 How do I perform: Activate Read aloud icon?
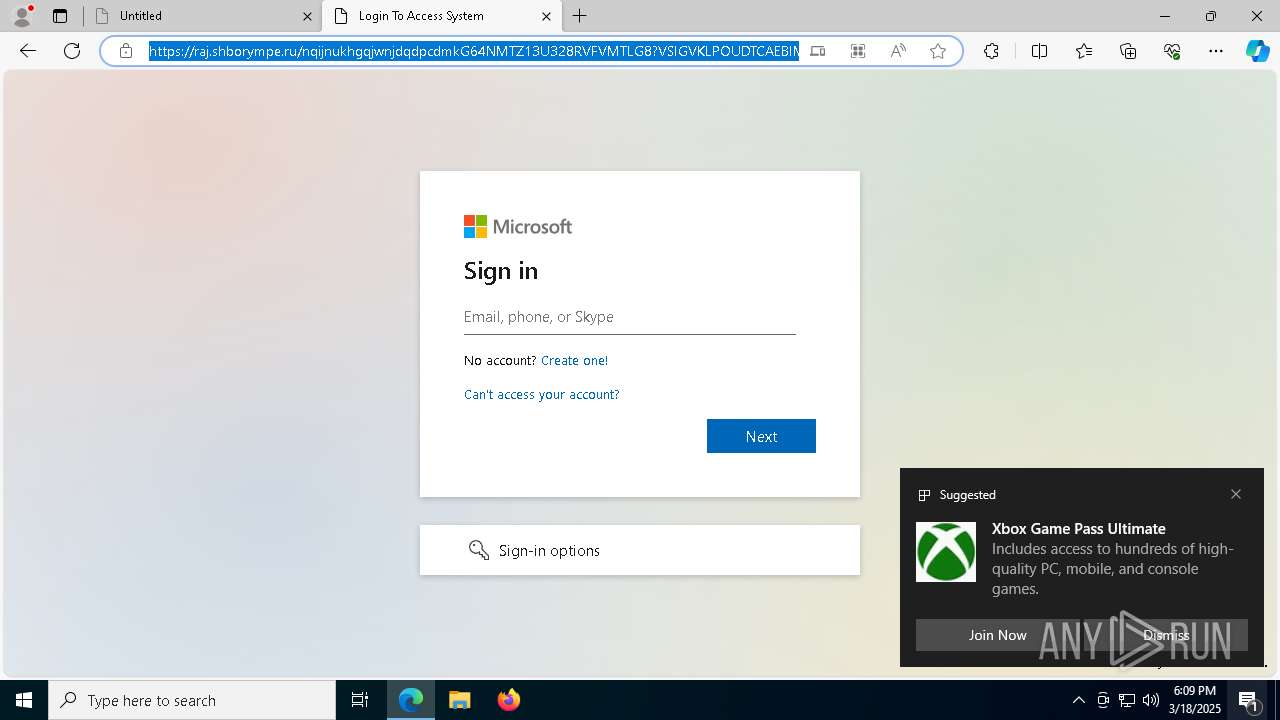pyautogui.click(x=898, y=51)
